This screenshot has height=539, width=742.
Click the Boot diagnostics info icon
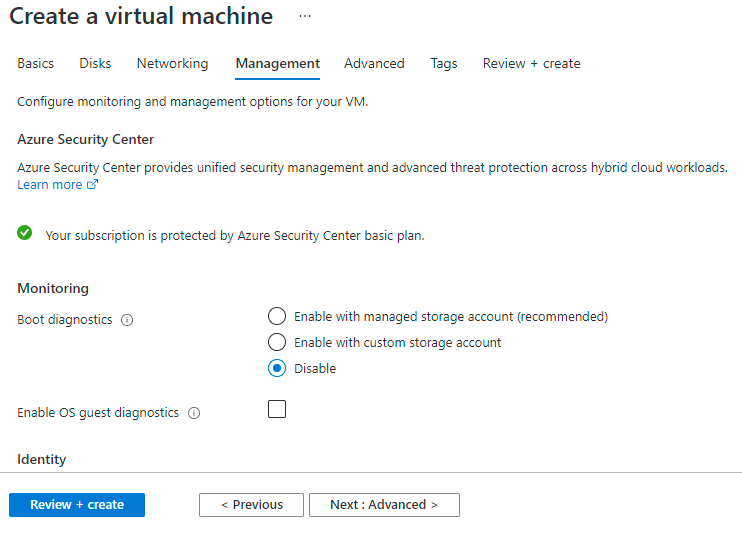point(127,321)
